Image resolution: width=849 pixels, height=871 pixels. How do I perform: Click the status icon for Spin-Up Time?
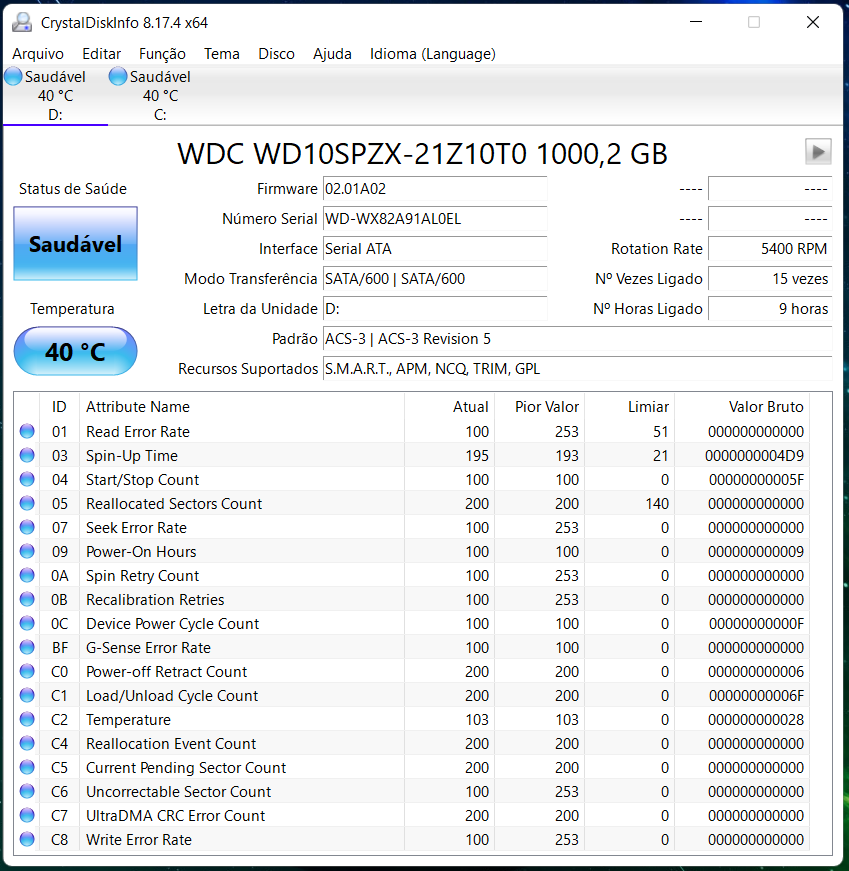pyautogui.click(x=27, y=455)
